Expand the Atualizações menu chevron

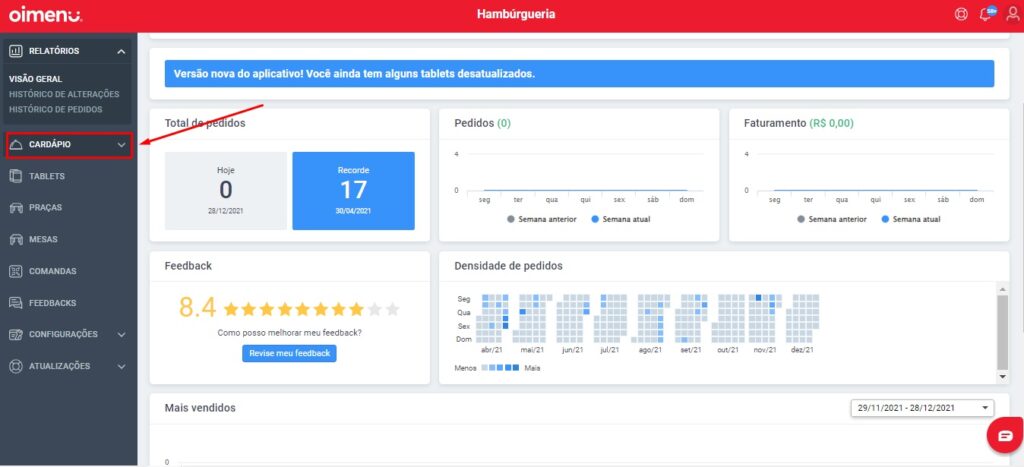[121, 366]
